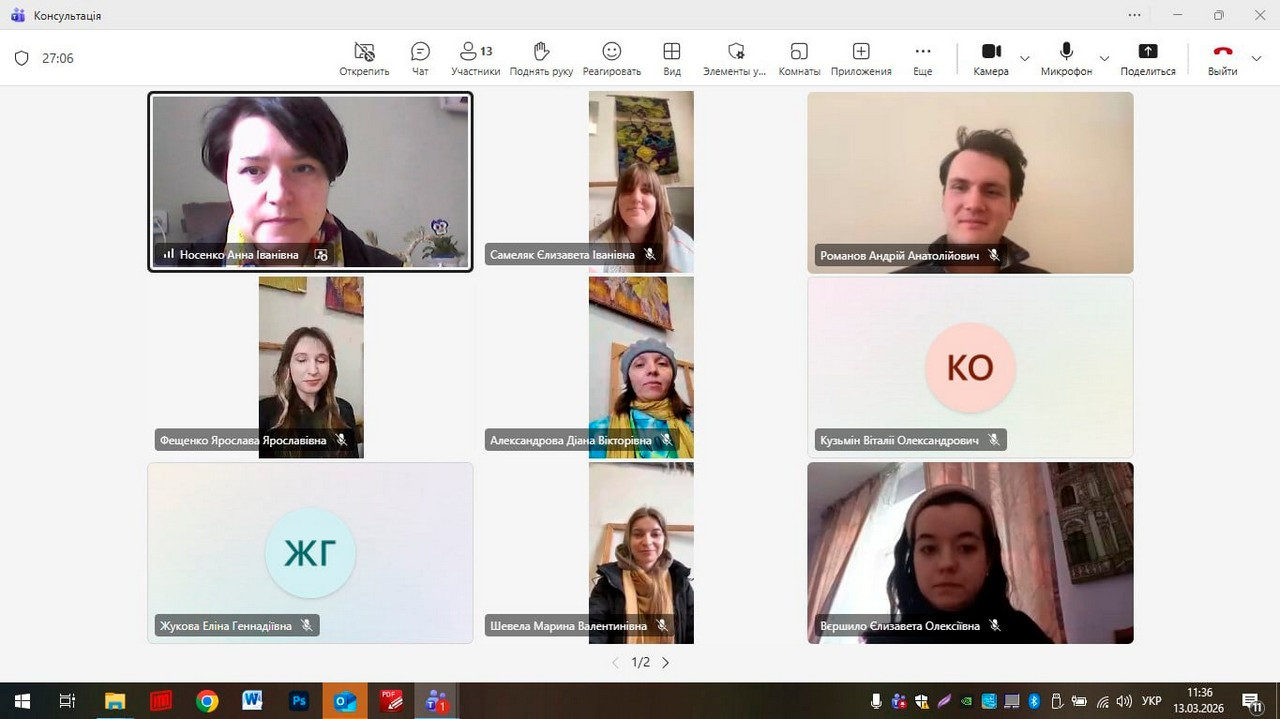Screen dimensions: 1280x719
Task: Click the name label Самеляк Єлизавета Іванівна
Action: 562,255
